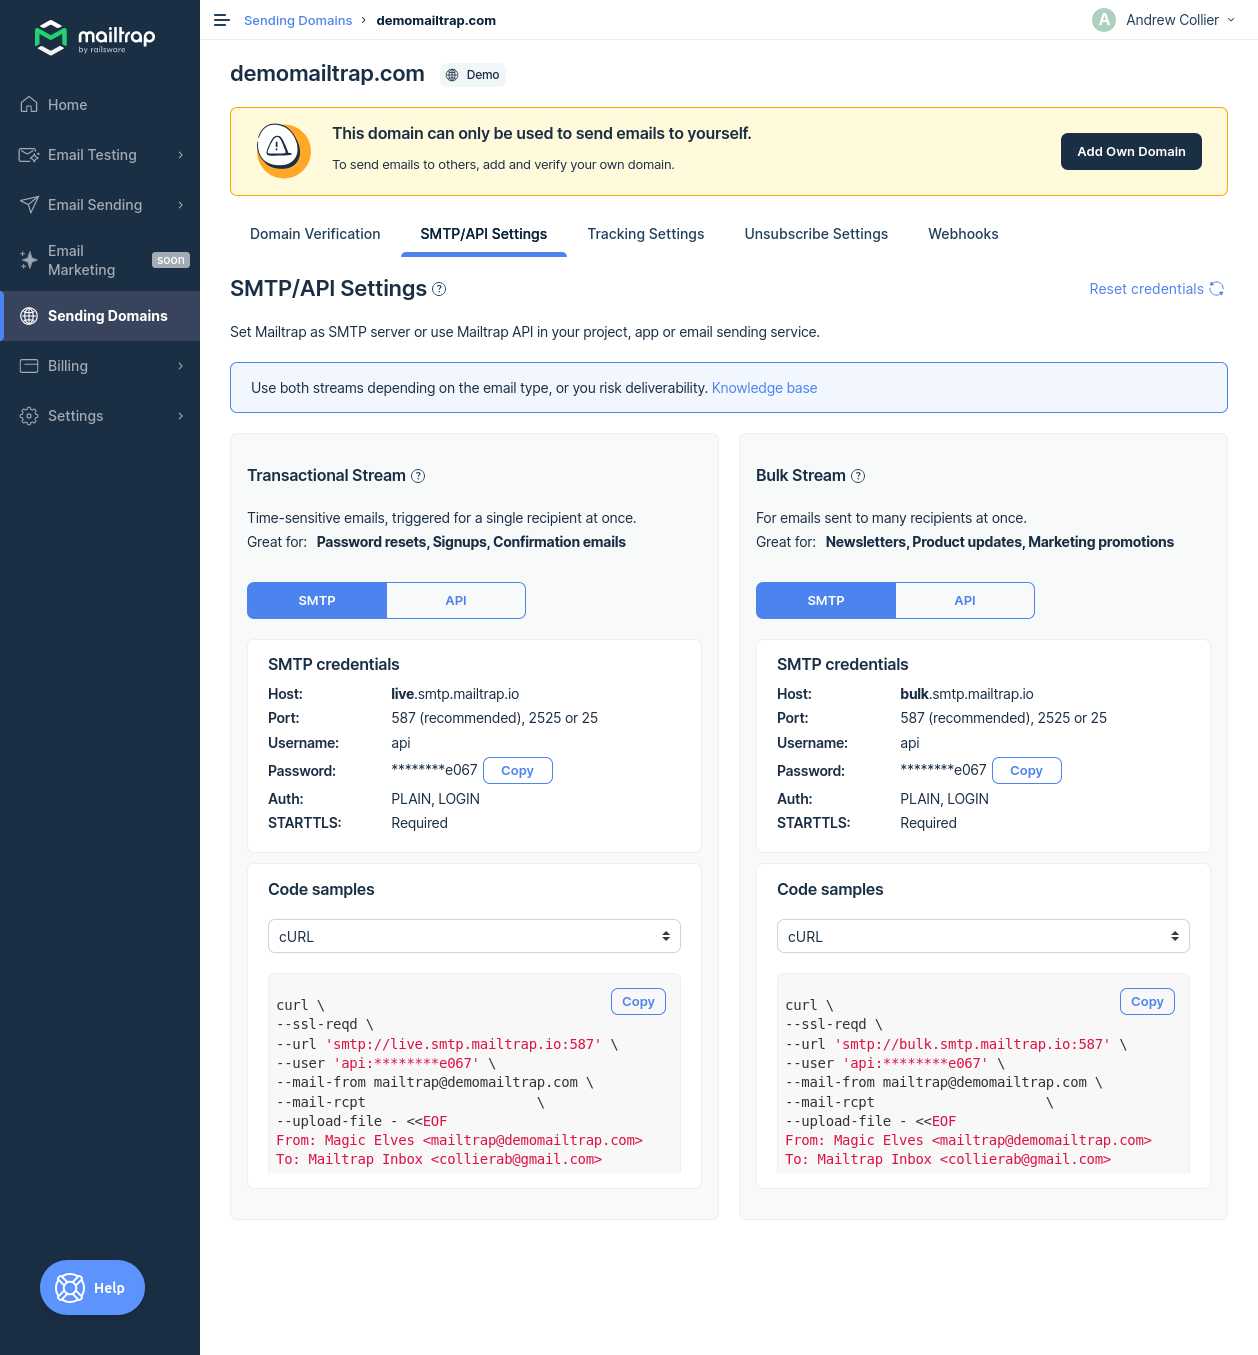Switch Bulk Stream to API mode
This screenshot has height=1355, width=1258.
(x=964, y=600)
